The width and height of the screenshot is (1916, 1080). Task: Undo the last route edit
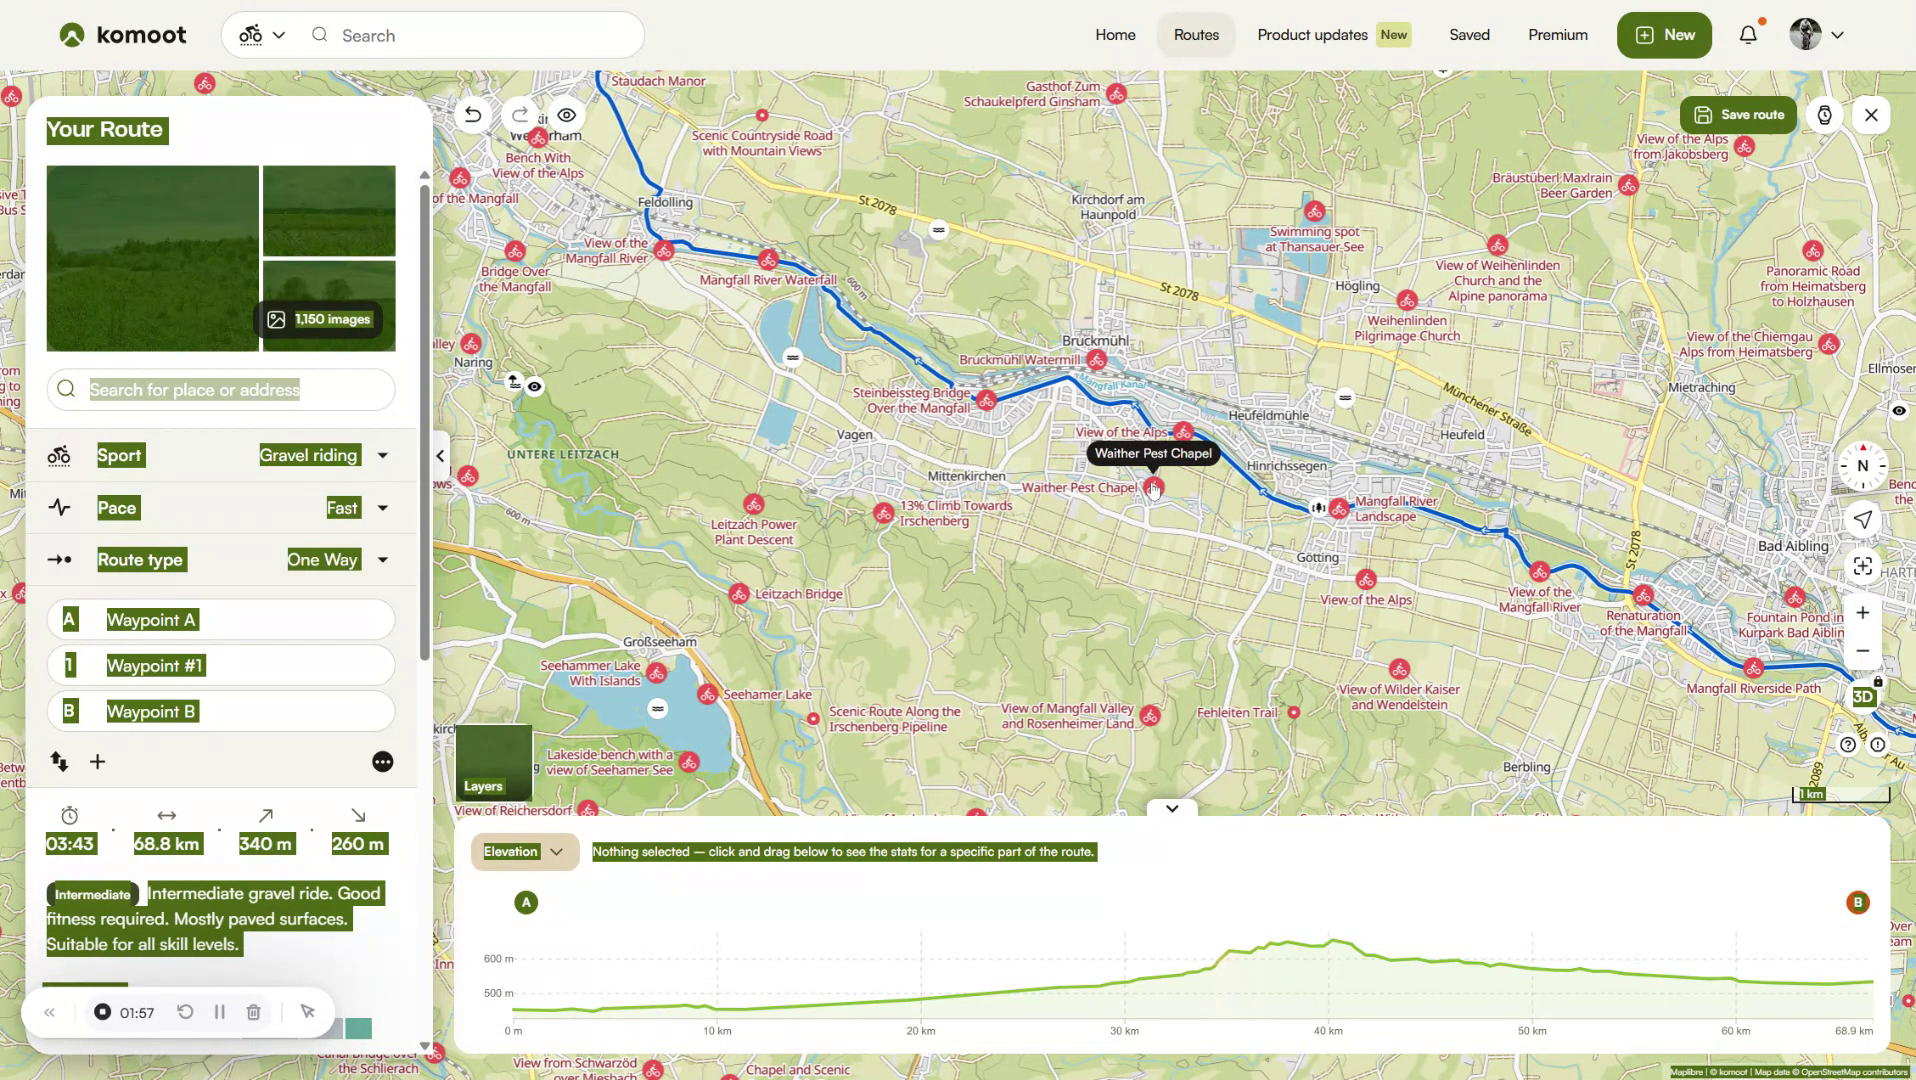pos(471,115)
